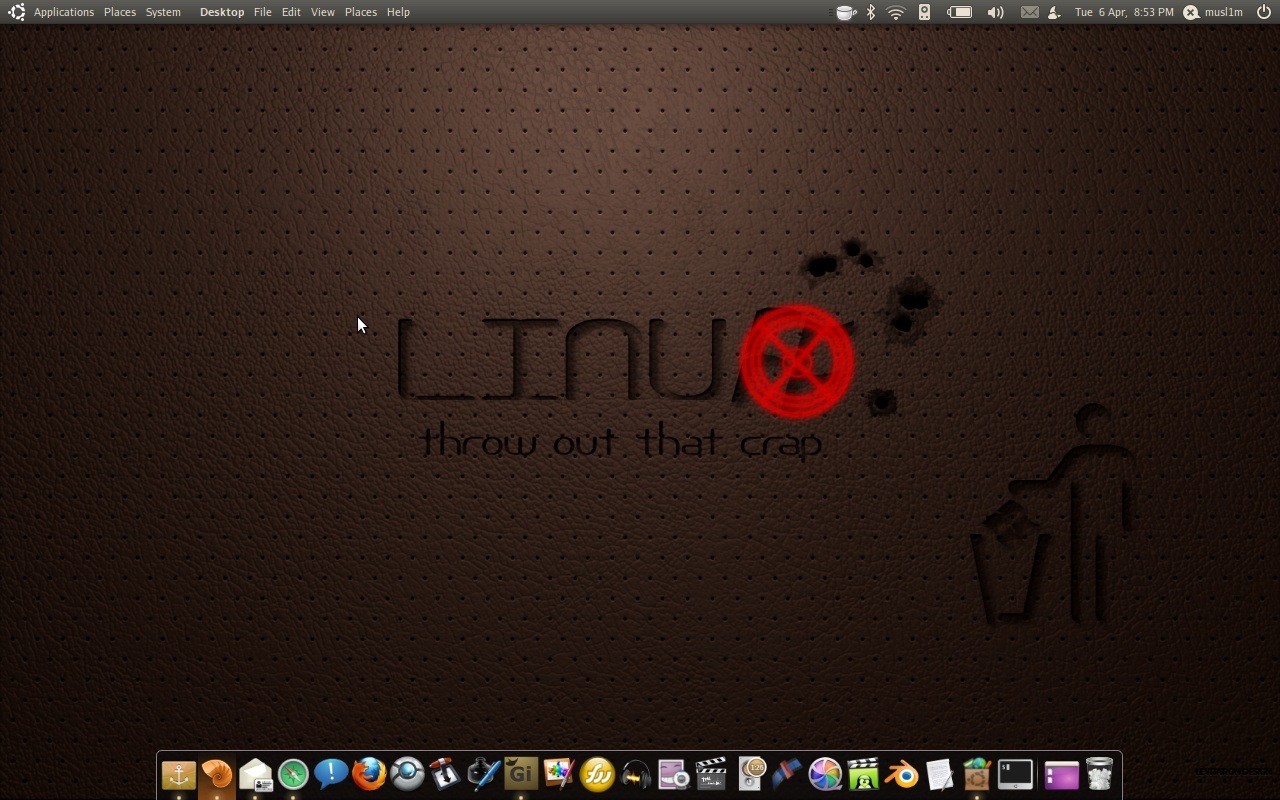Open the Trash bin in dock
Viewport: 1280px width, 800px height.
coord(1099,775)
